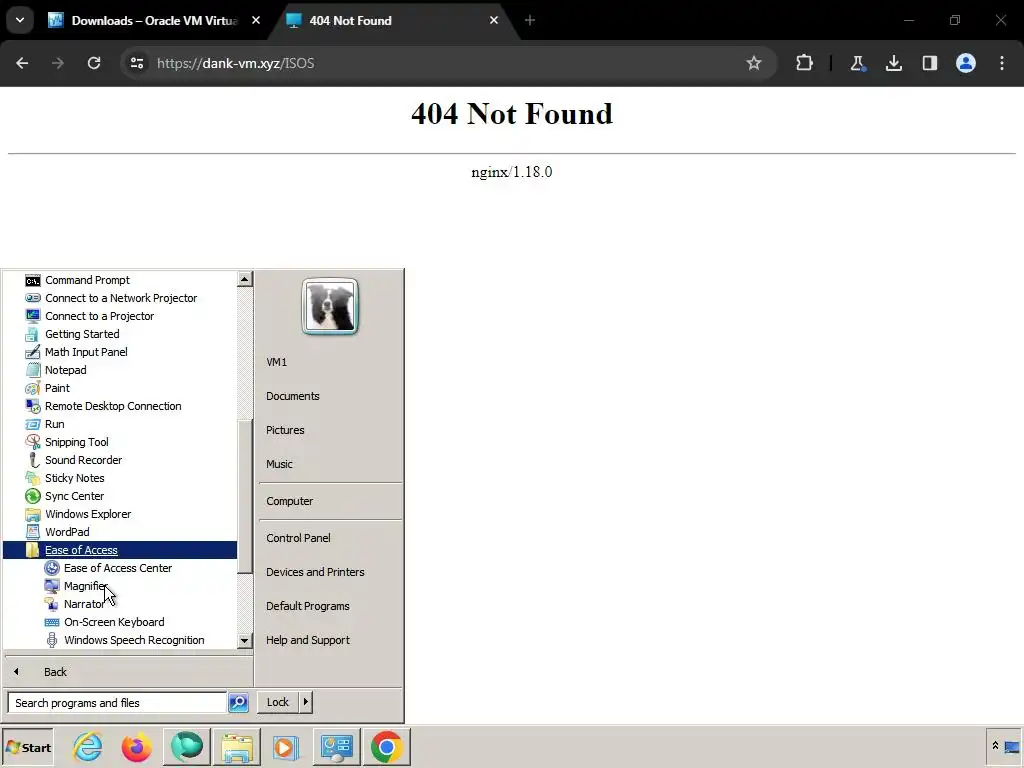1024x768 pixels.
Task: View site information icon in address bar
Action: 137,63
